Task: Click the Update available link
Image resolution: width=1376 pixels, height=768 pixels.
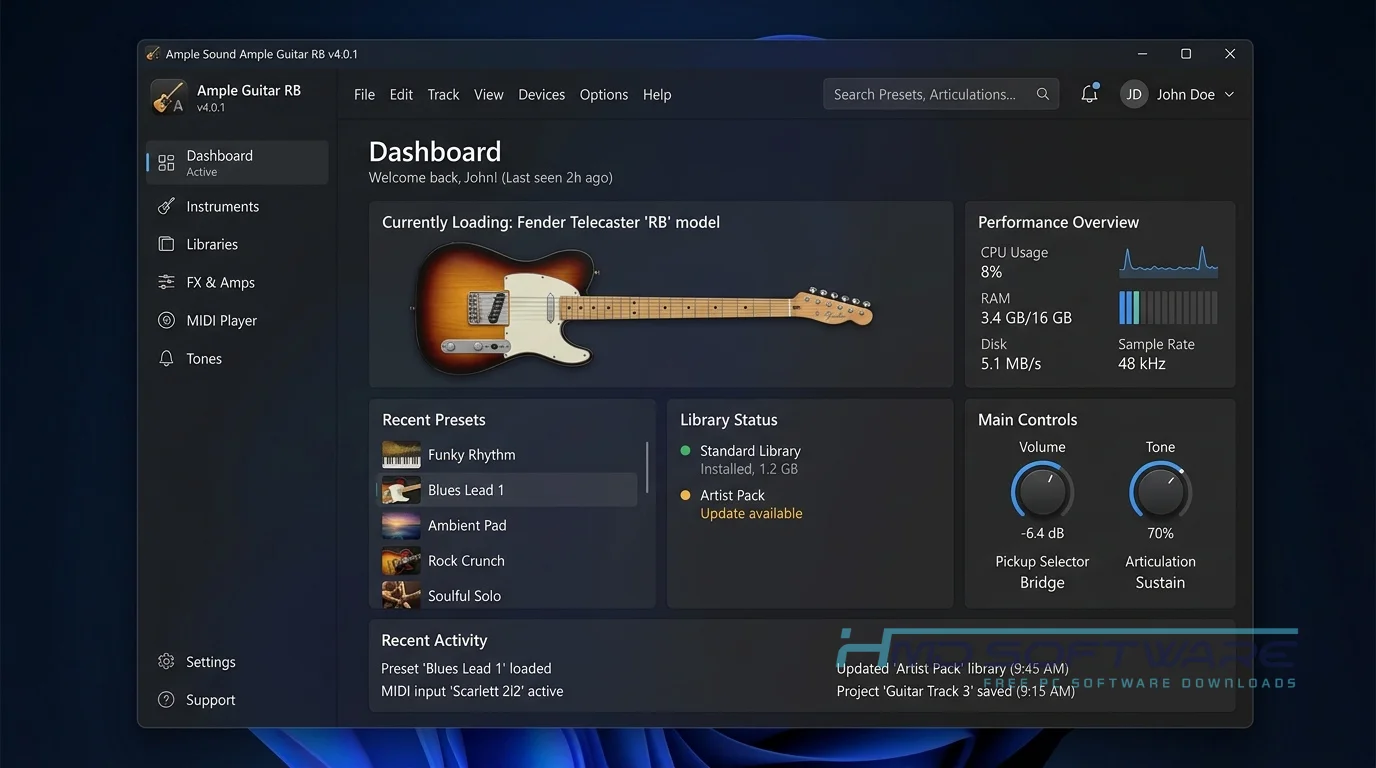Action: point(751,513)
